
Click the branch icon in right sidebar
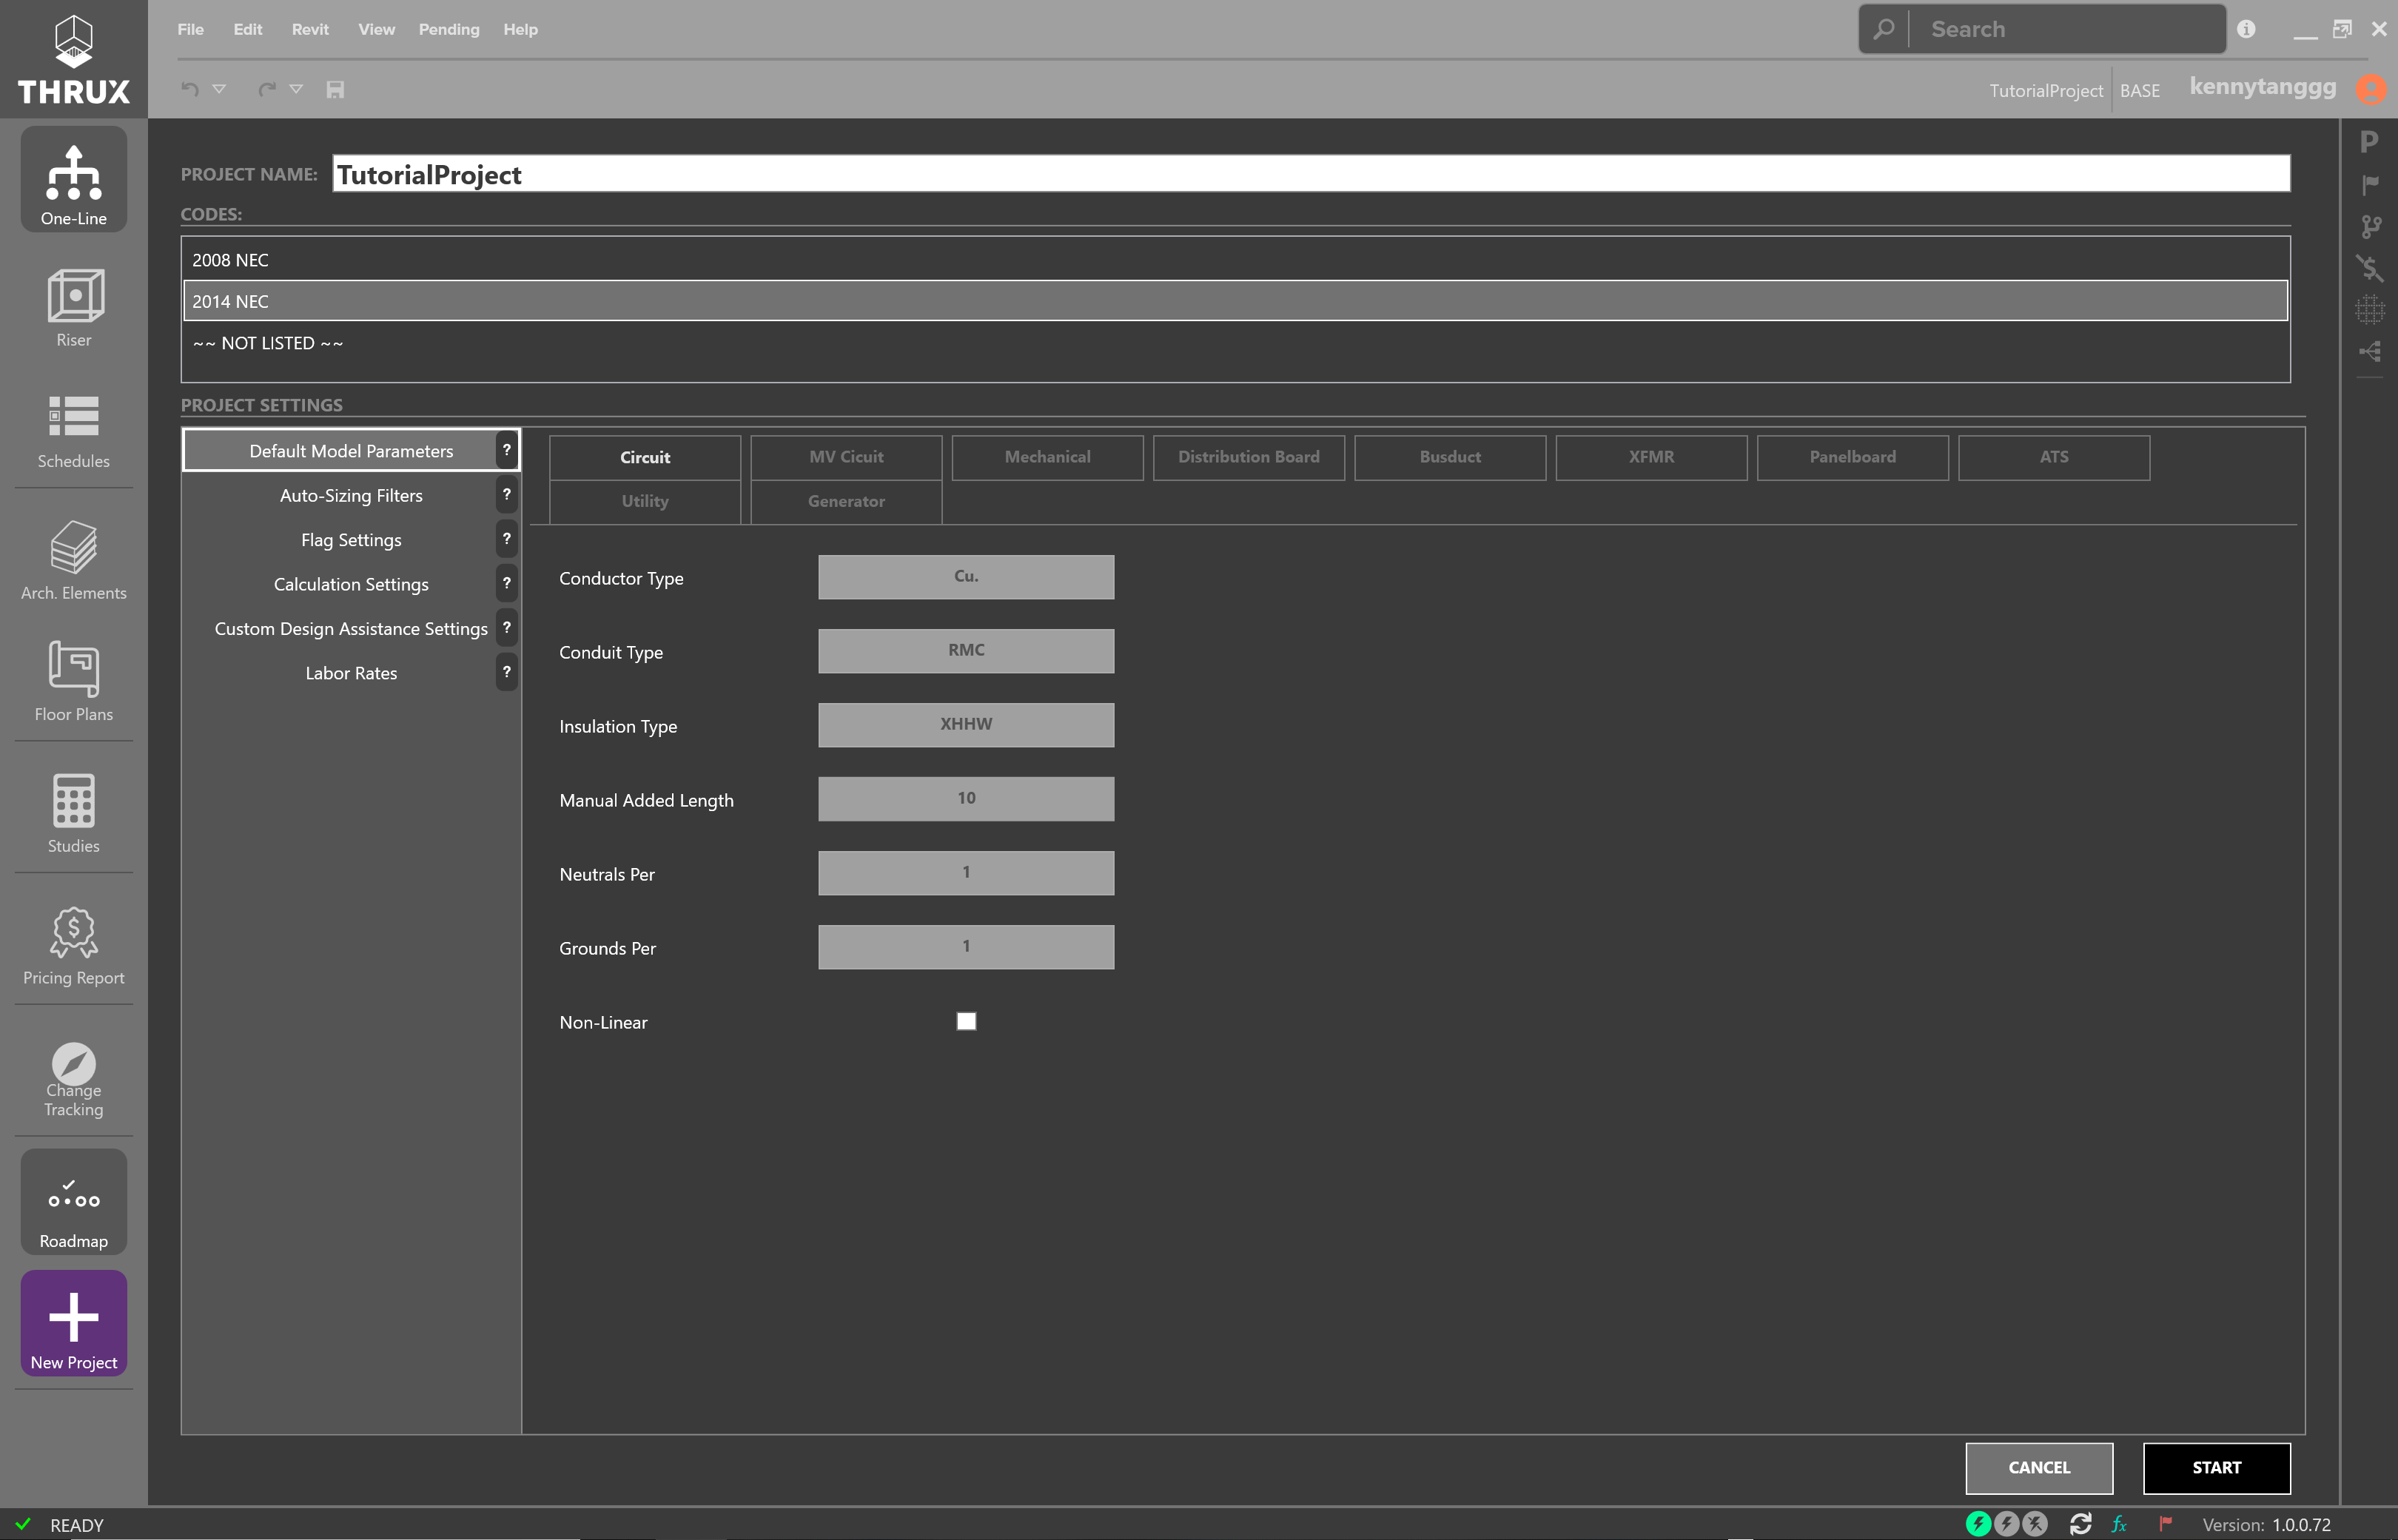(2370, 226)
